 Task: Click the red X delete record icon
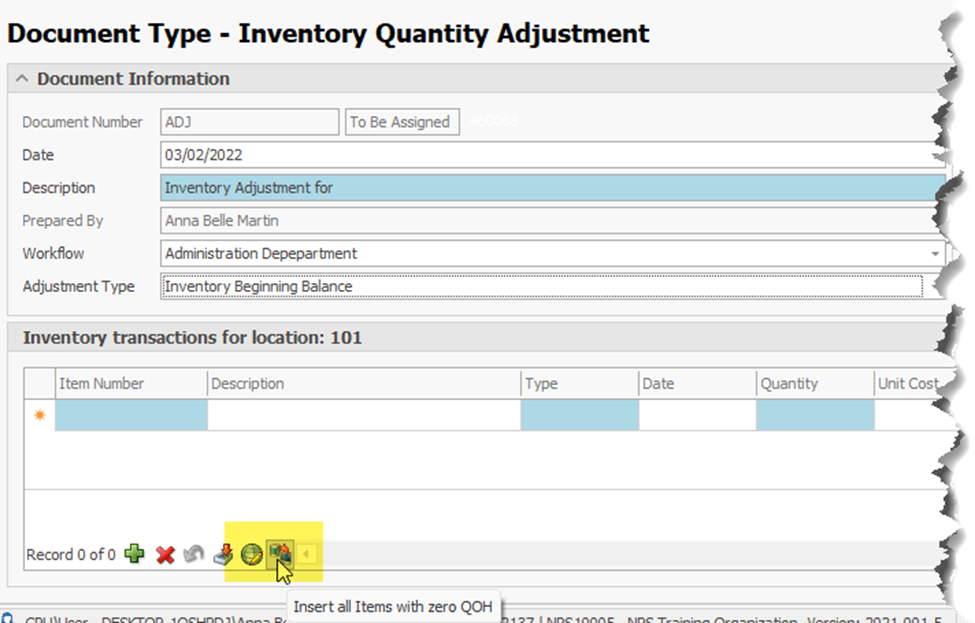(x=165, y=555)
